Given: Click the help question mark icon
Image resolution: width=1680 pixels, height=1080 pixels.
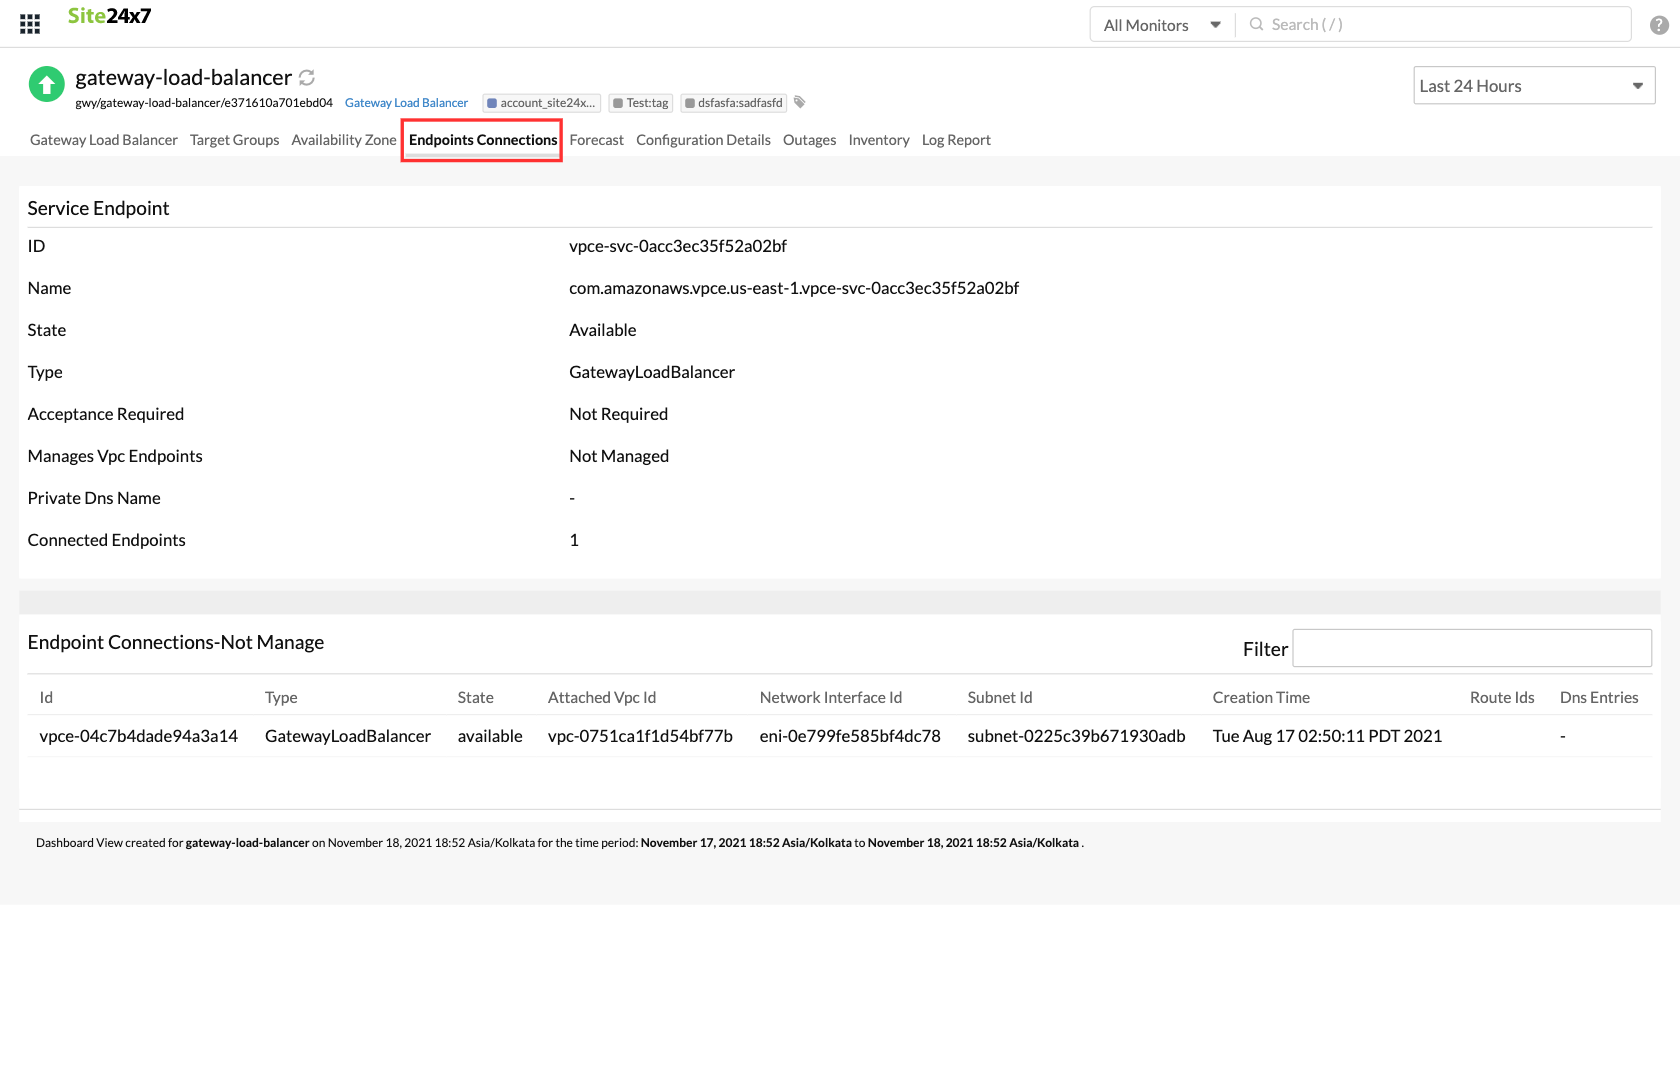Looking at the screenshot, I should [x=1659, y=25].
